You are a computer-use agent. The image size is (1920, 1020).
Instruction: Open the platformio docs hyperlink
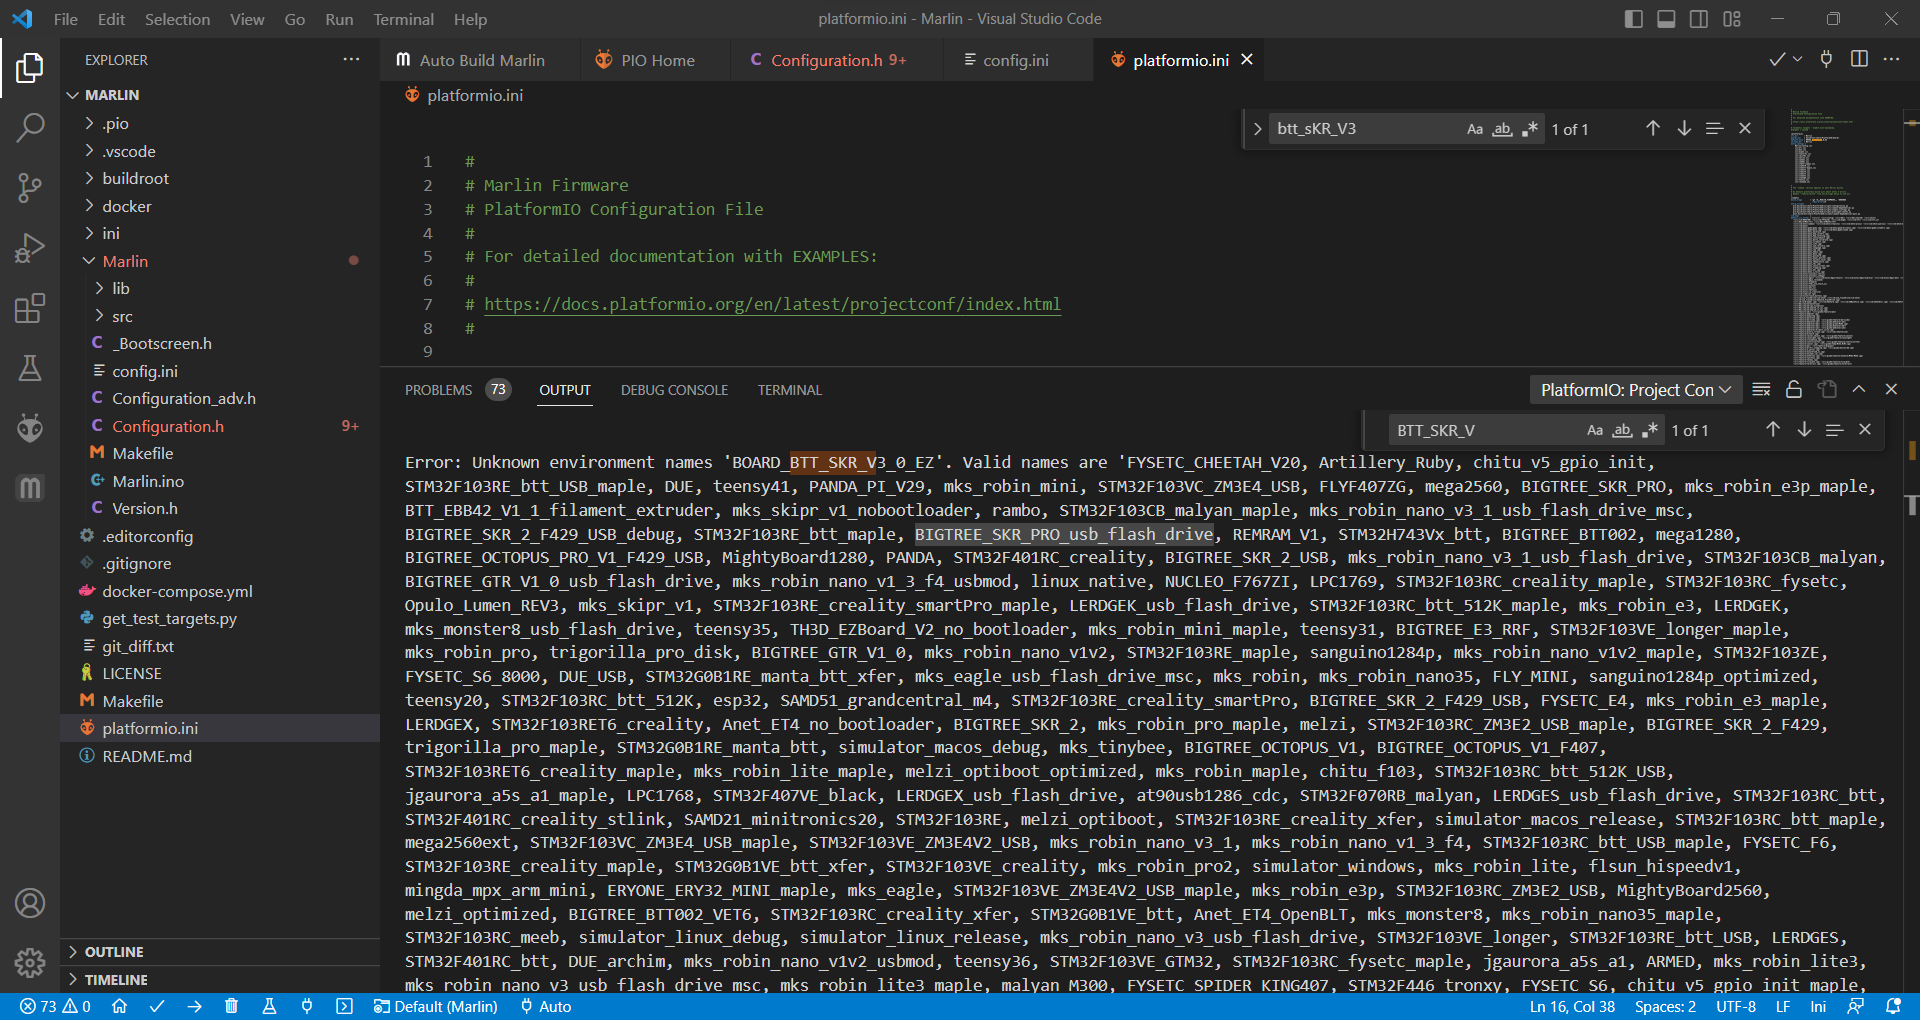point(772,304)
